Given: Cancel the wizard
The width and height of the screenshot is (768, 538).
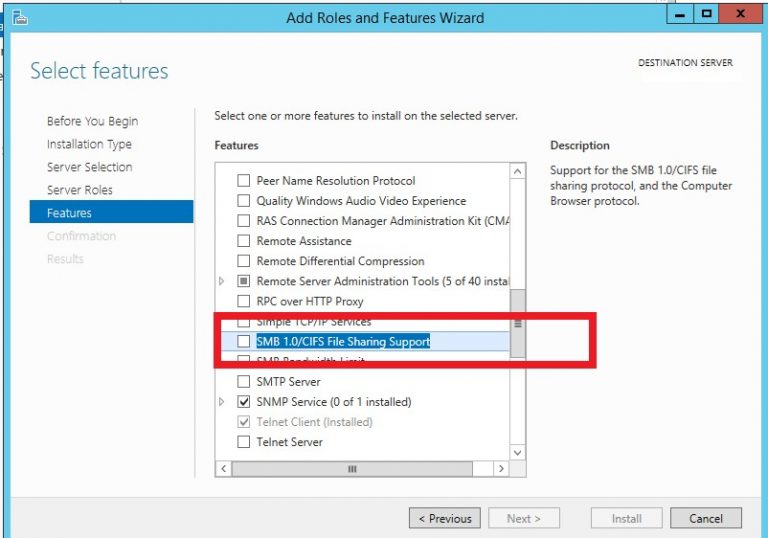Looking at the screenshot, I should (x=706, y=518).
